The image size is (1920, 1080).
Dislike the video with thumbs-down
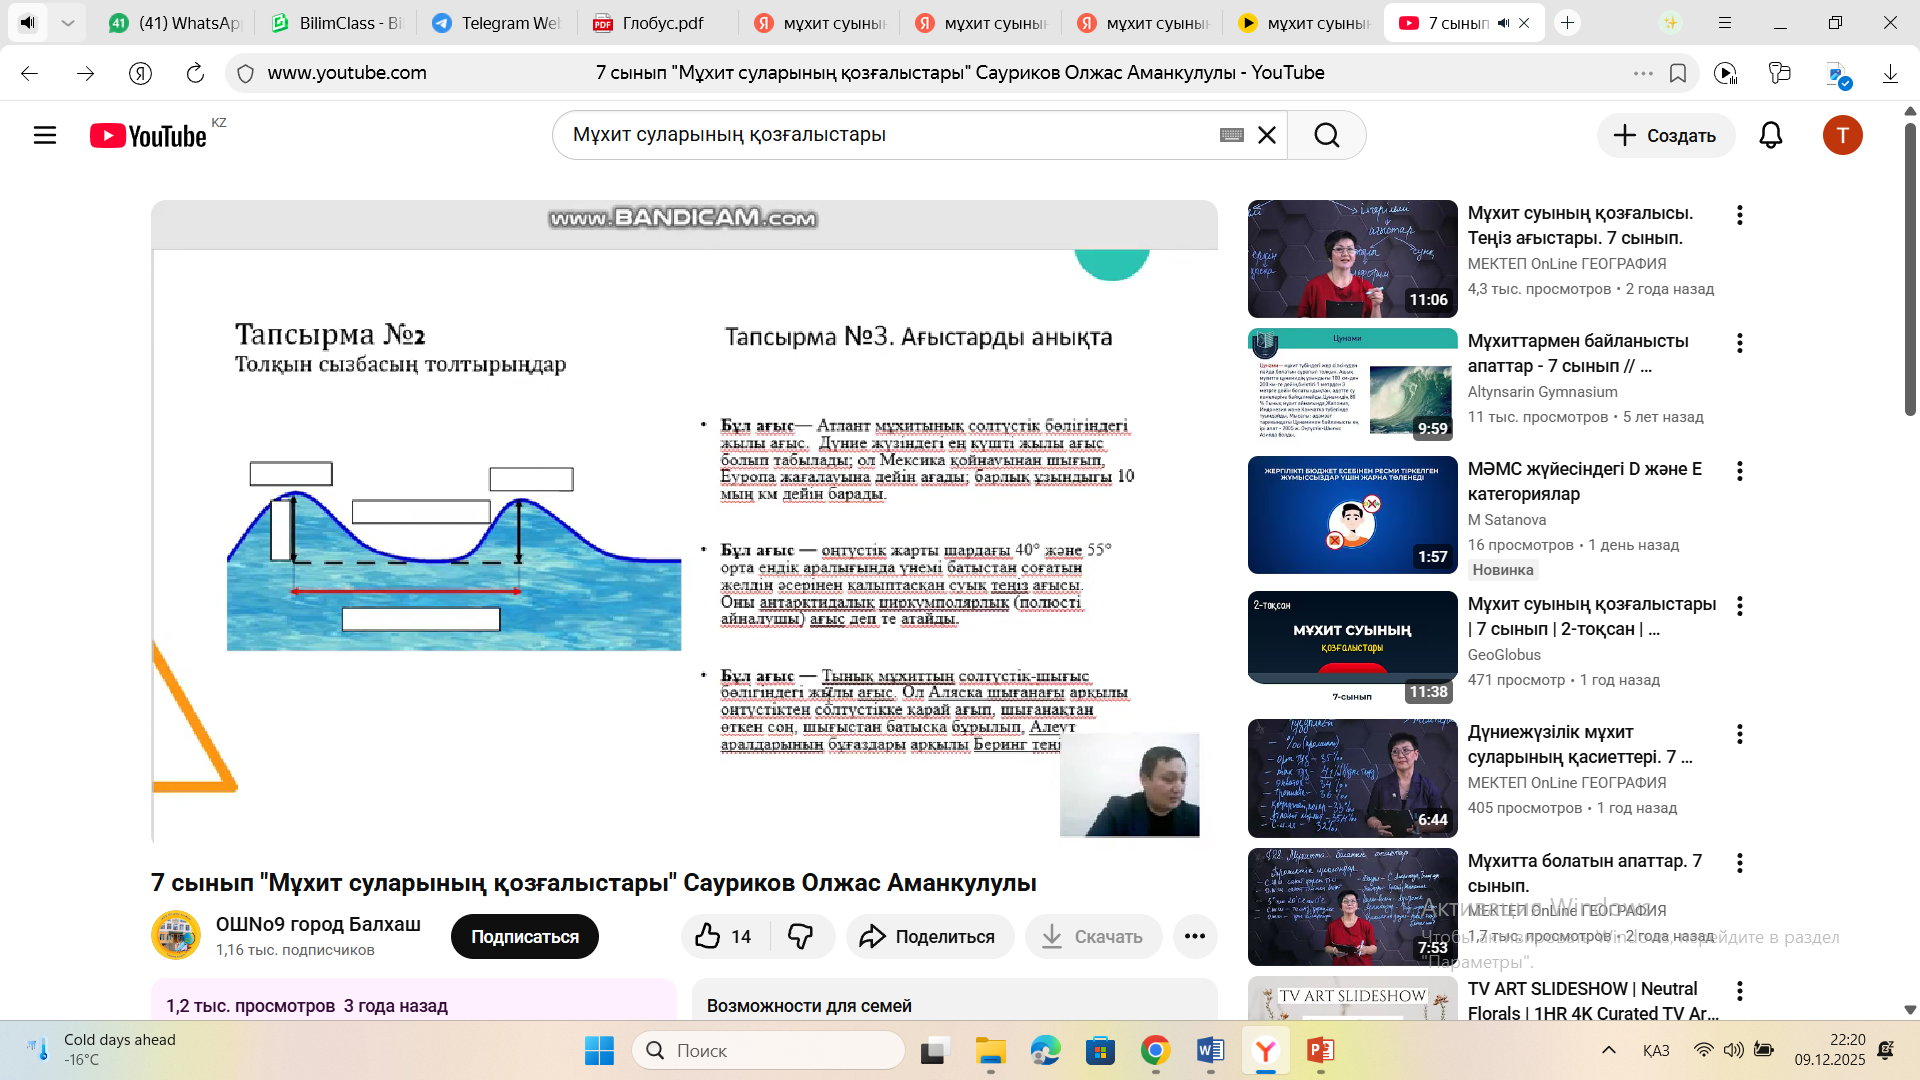click(801, 937)
